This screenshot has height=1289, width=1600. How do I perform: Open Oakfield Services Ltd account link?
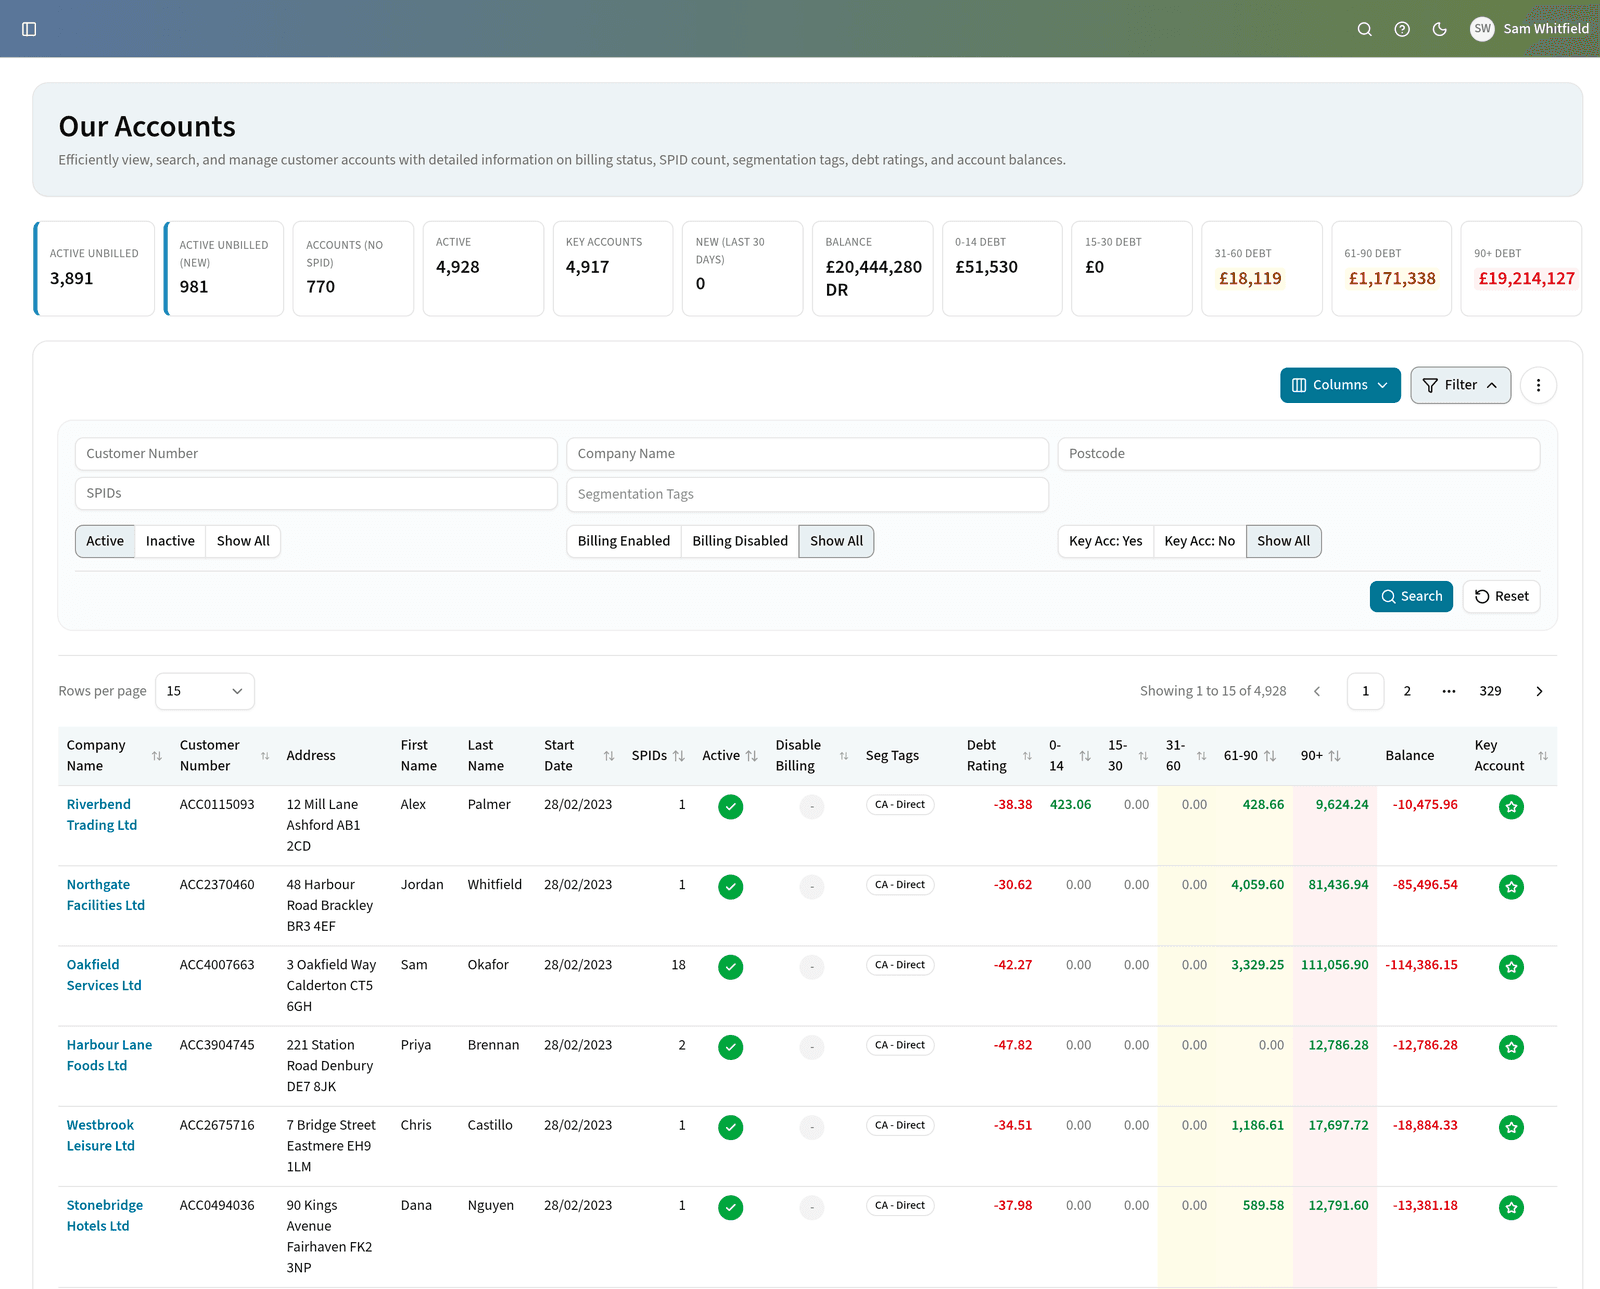pos(104,975)
